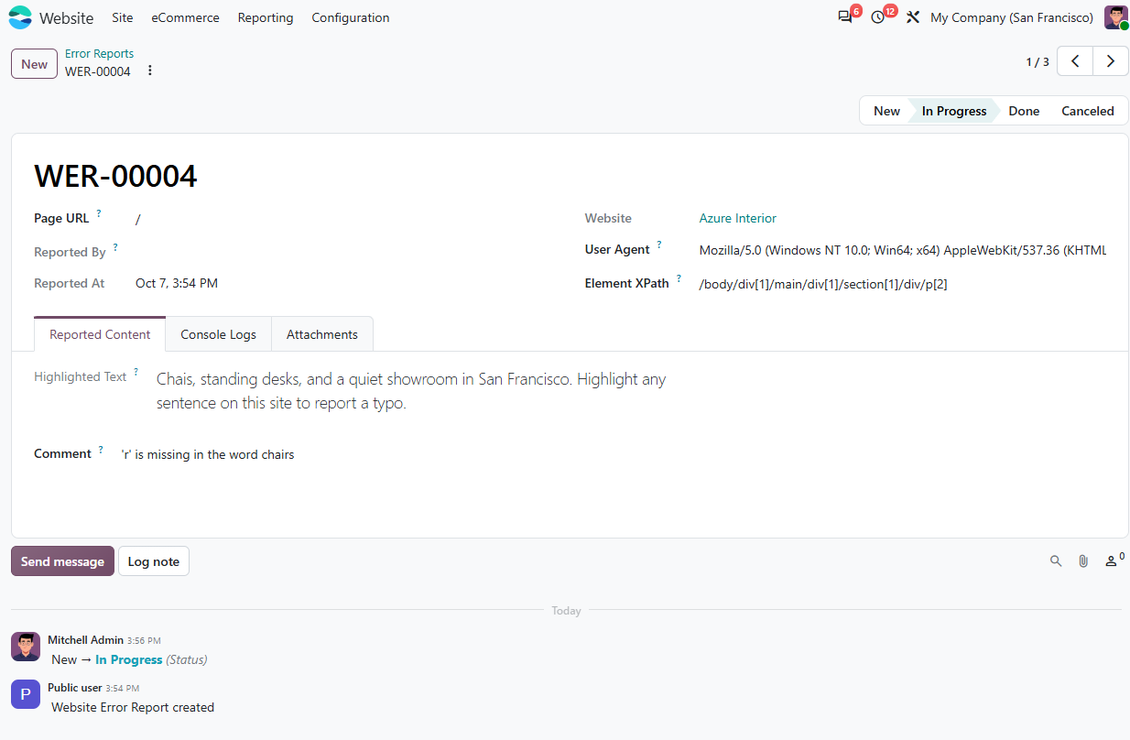Viewport: 1130px width, 740px height.
Task: Go to the previous record arrow
Action: 1075,62
